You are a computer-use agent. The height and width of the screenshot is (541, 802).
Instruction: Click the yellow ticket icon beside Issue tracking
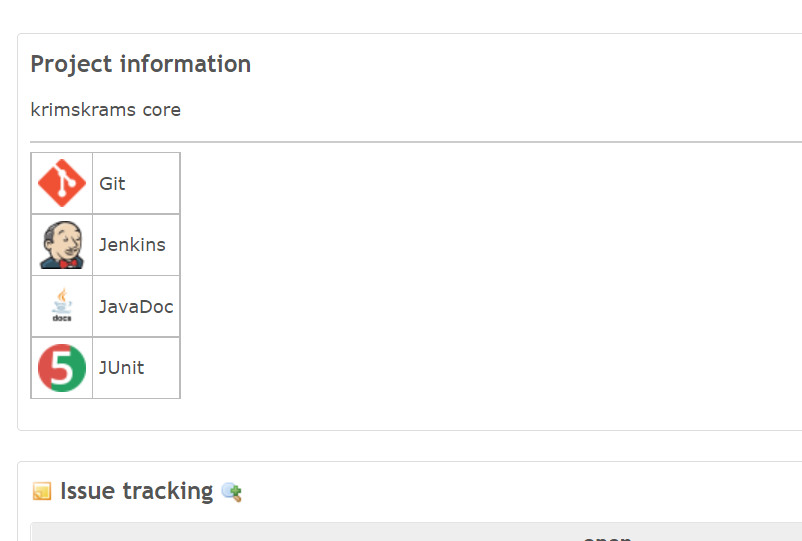point(42,491)
